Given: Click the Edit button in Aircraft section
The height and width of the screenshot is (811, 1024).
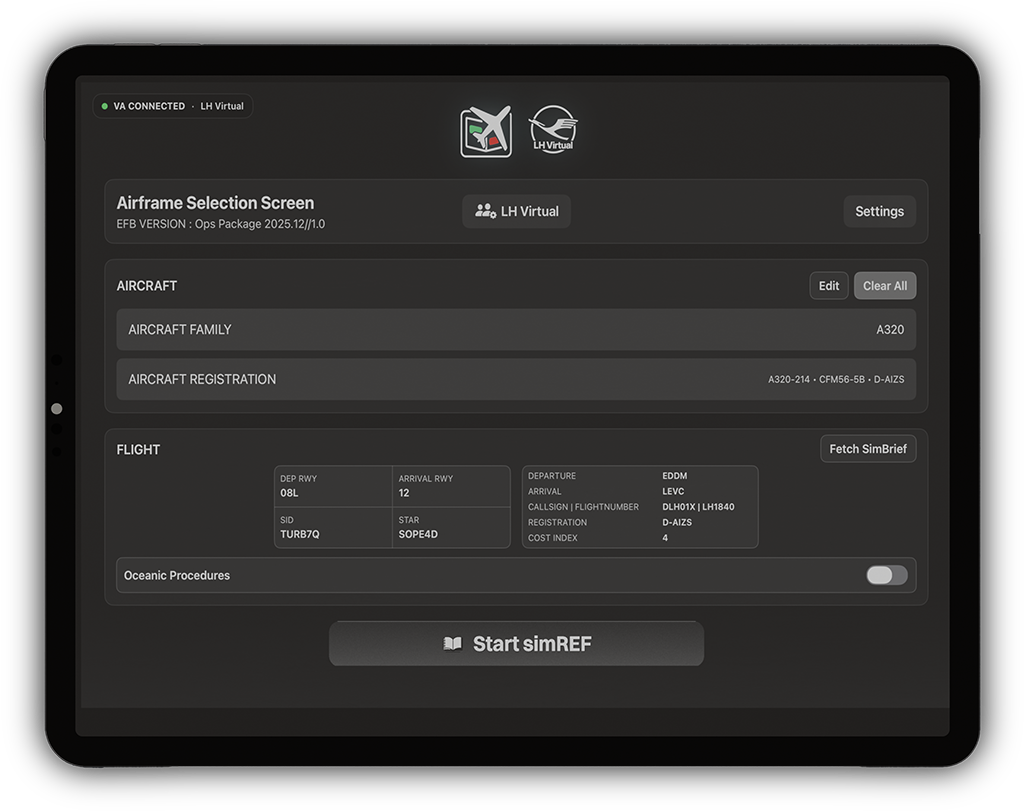Looking at the screenshot, I should click(x=829, y=286).
